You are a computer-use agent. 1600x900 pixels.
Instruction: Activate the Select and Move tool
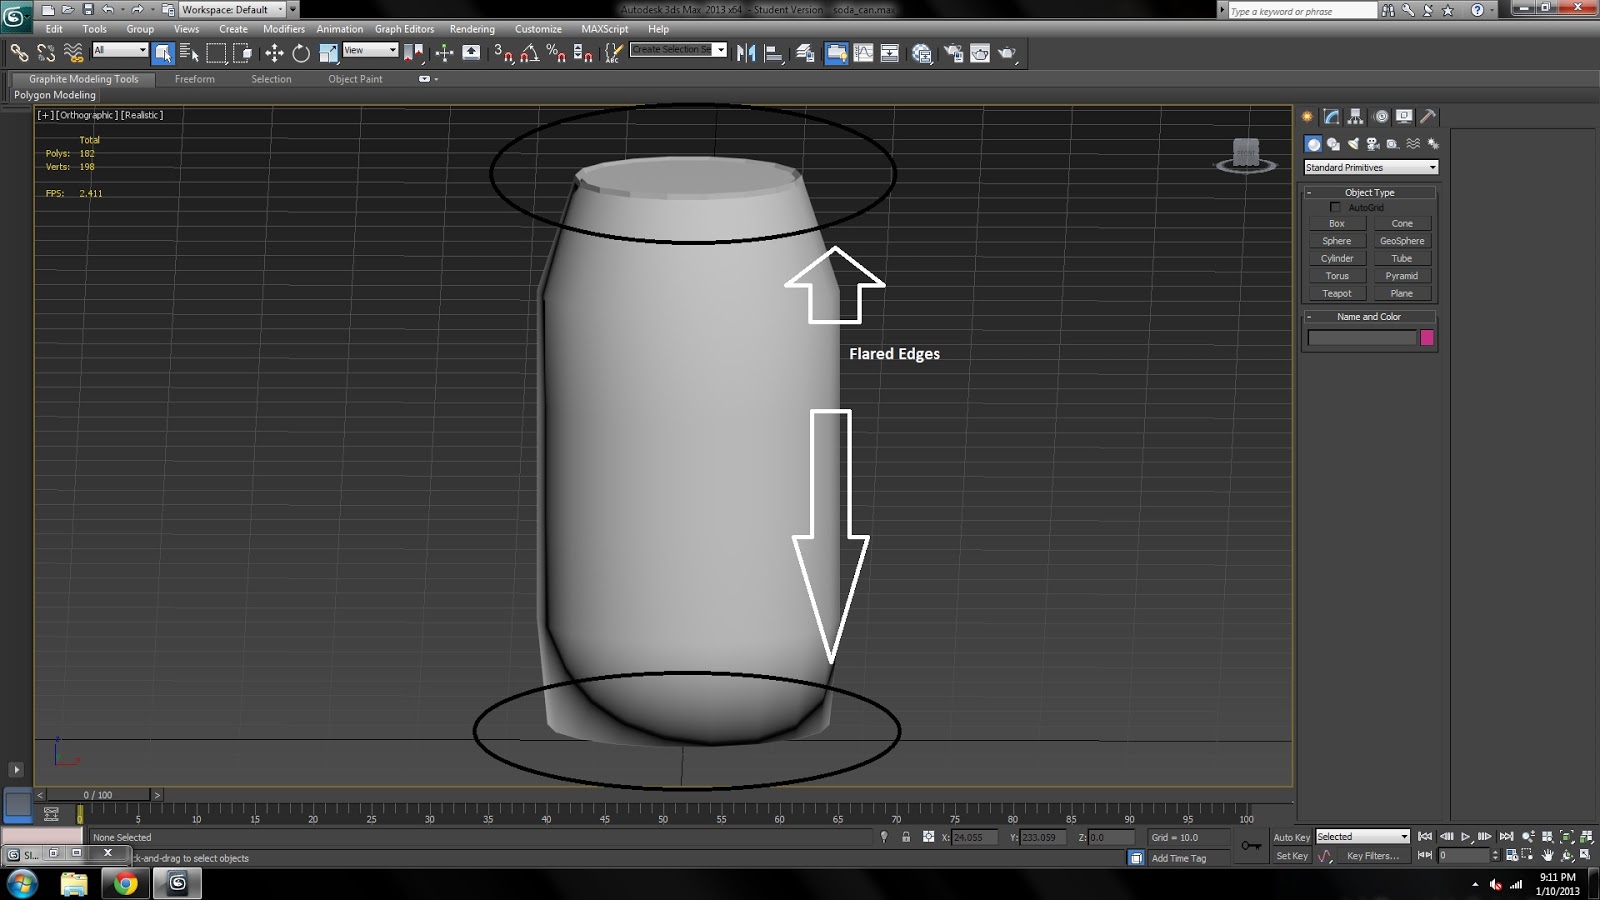274,51
